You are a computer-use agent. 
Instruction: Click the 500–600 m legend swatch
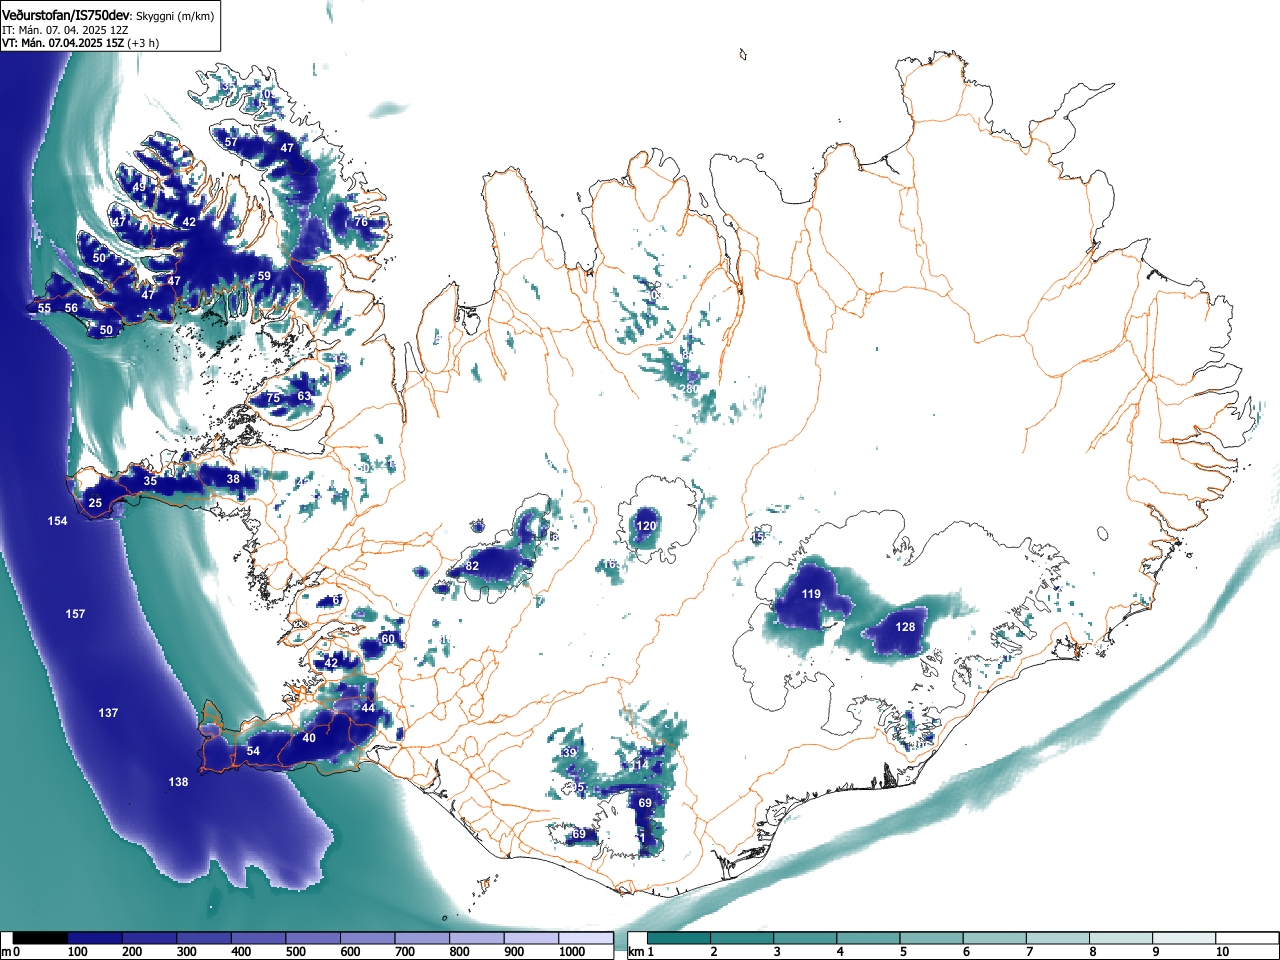point(313,938)
